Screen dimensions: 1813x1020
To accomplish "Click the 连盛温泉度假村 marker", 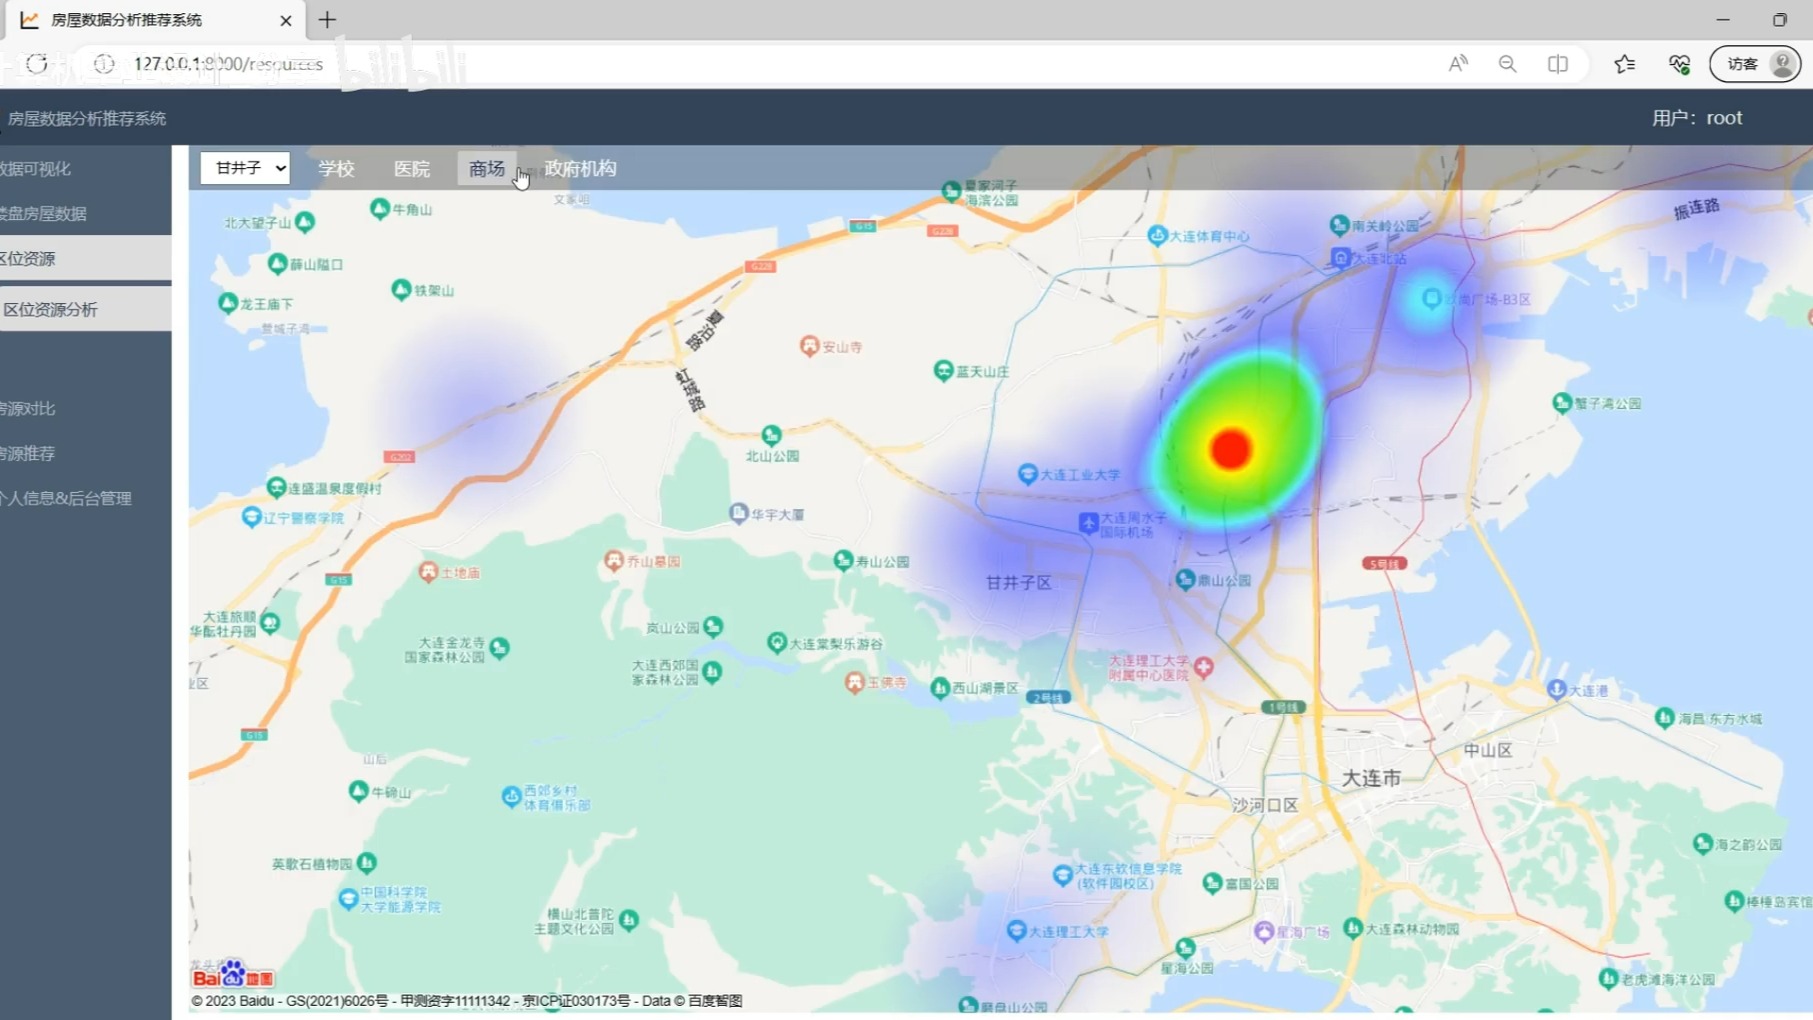I will [276, 487].
